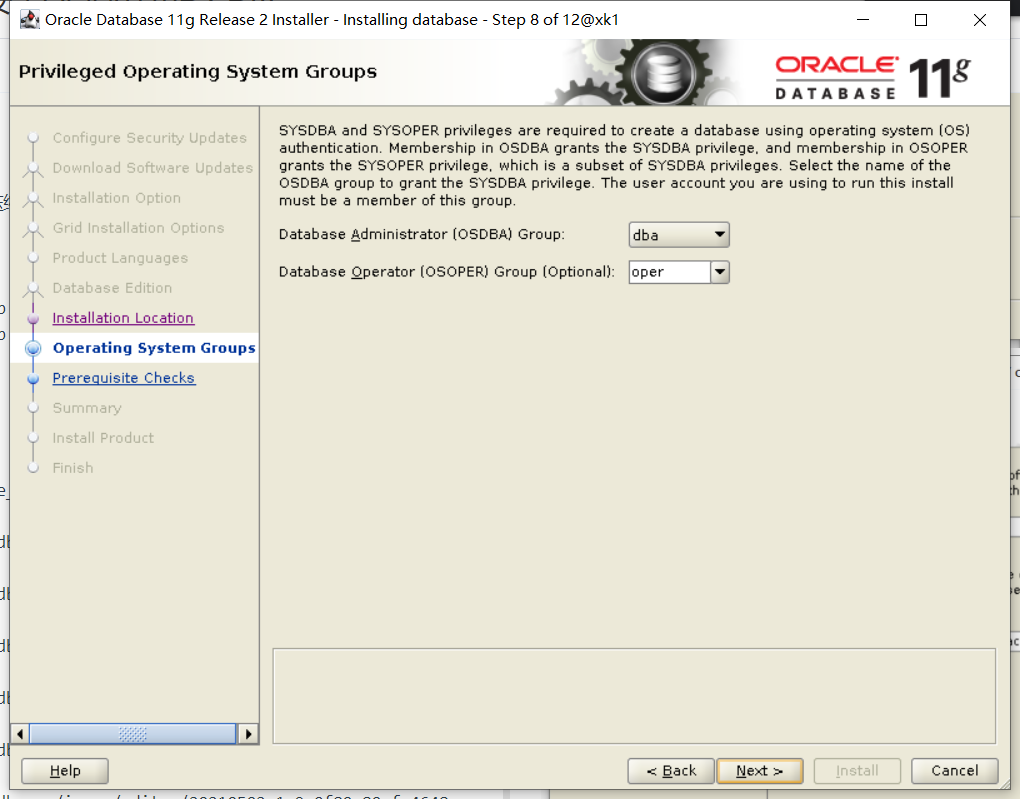Click the Finish step

coord(73,468)
